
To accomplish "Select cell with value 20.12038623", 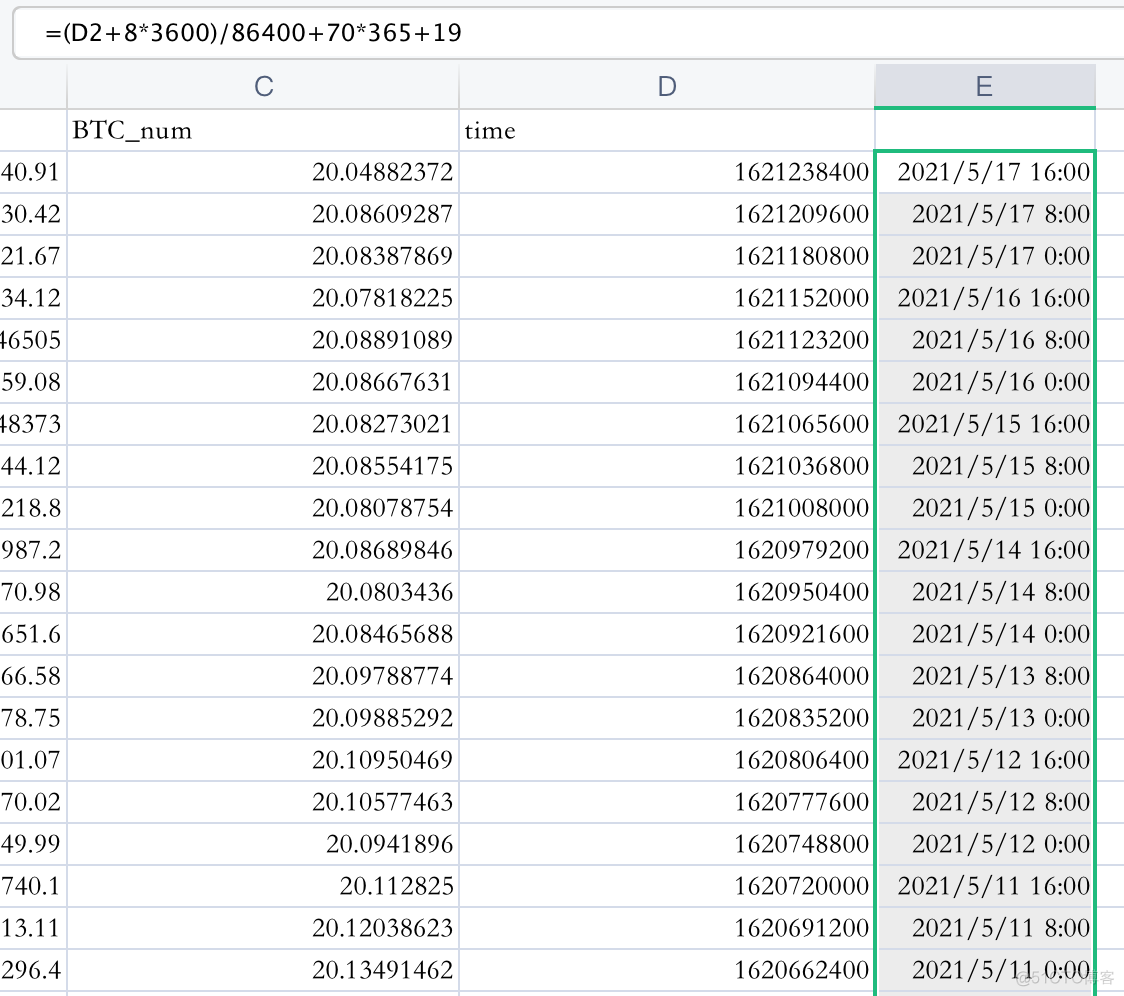I will [x=263, y=928].
